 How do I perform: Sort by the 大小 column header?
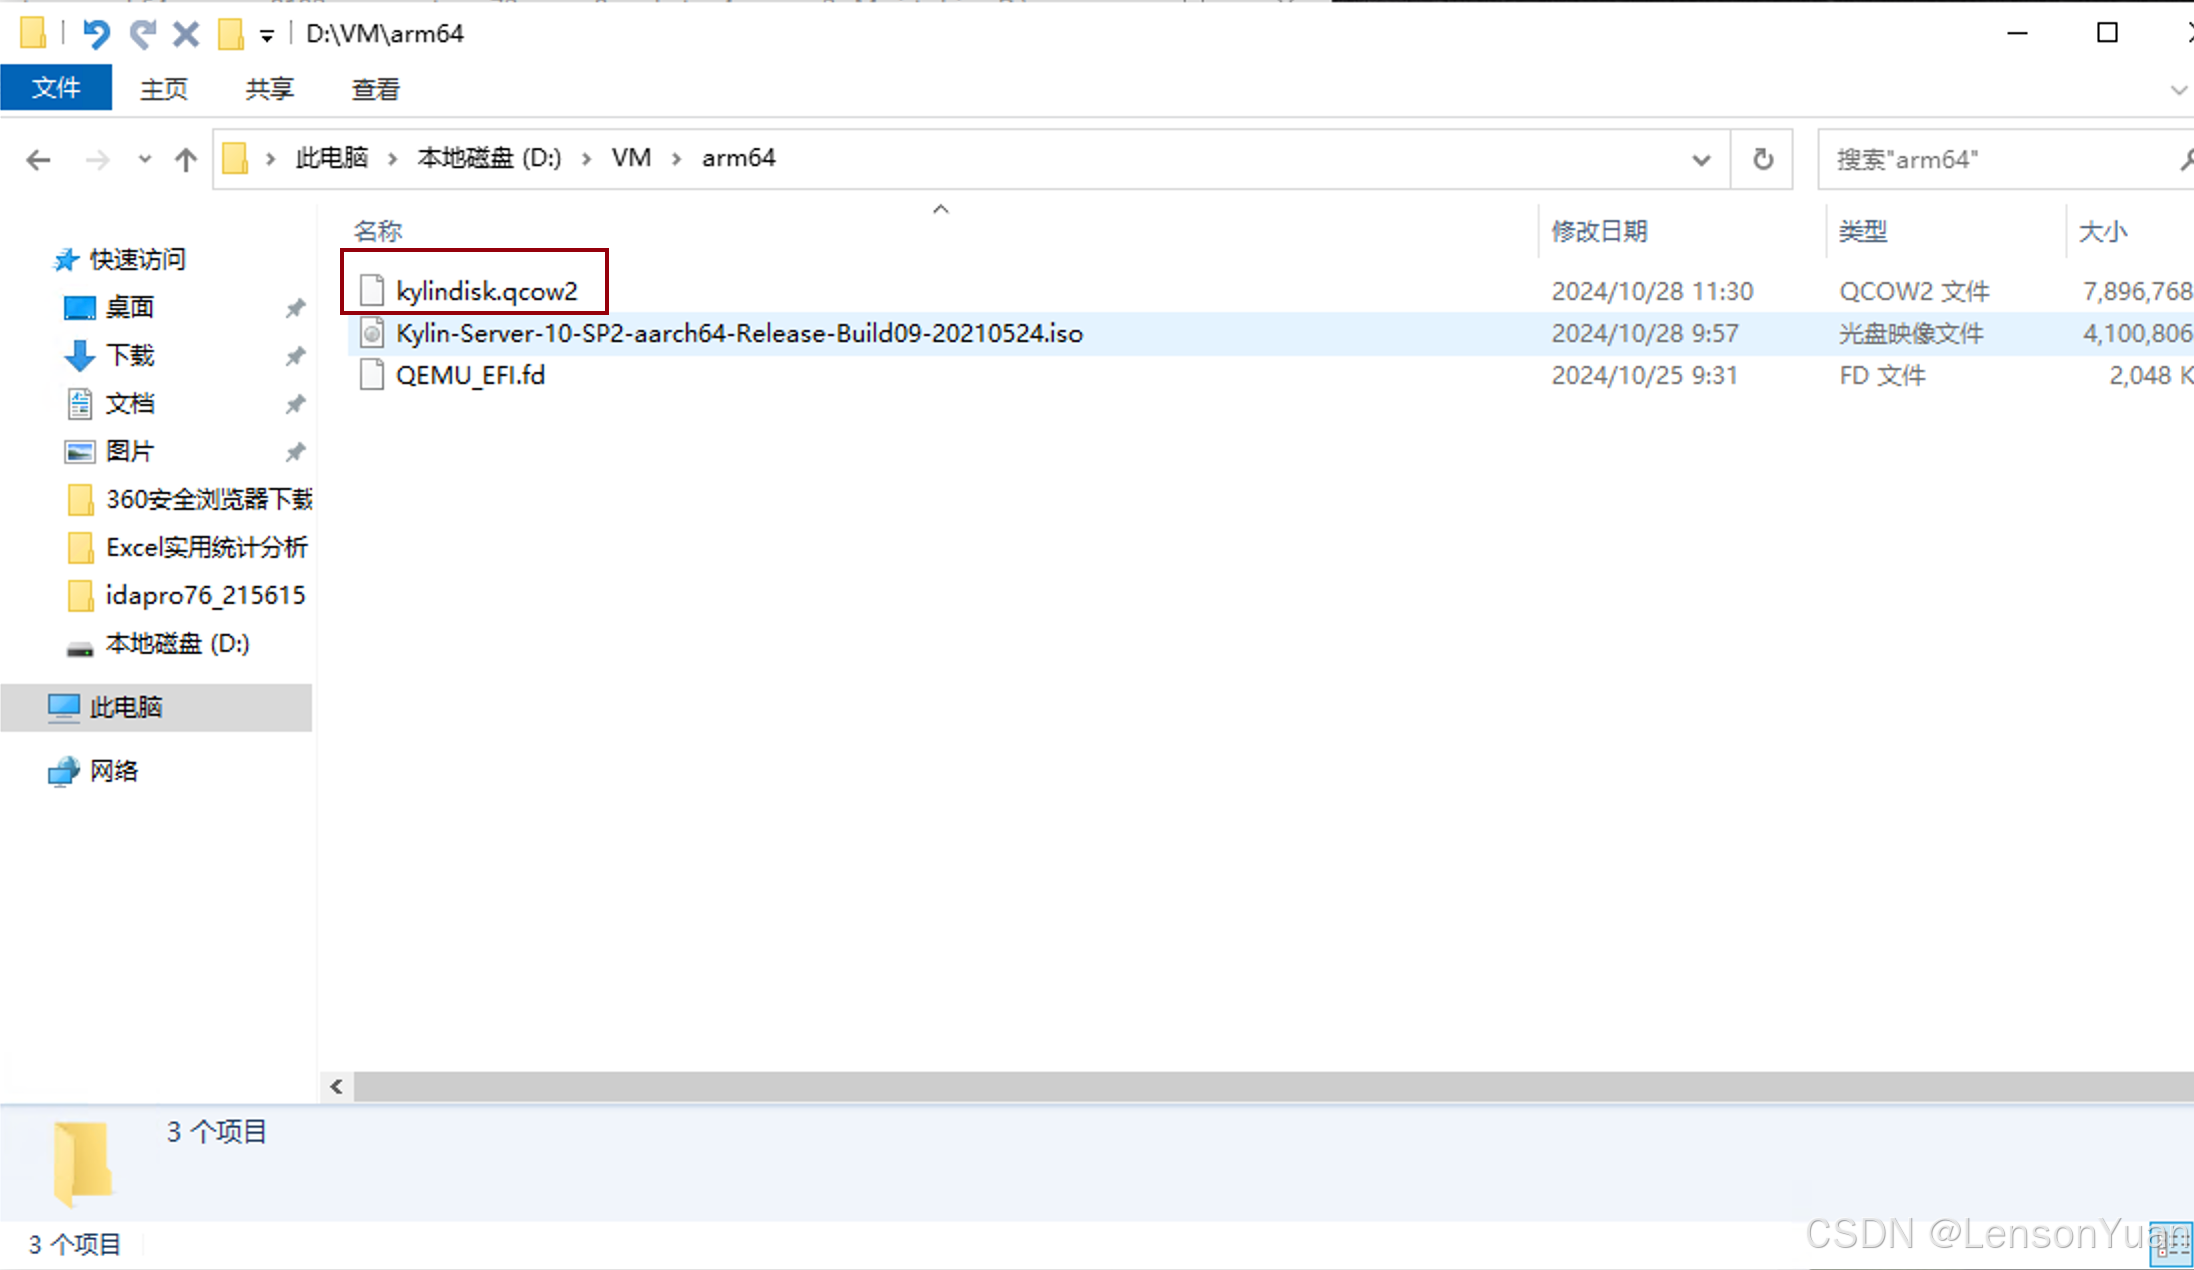(2103, 231)
